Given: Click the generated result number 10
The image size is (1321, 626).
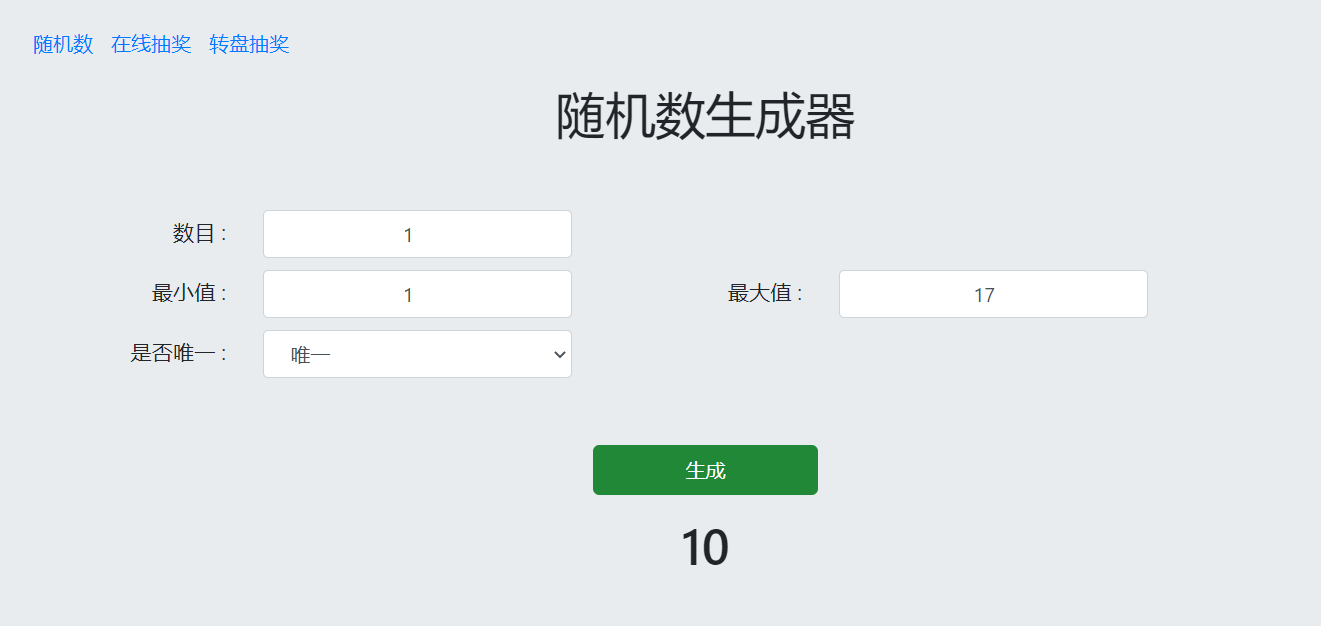Looking at the screenshot, I should 706,546.
